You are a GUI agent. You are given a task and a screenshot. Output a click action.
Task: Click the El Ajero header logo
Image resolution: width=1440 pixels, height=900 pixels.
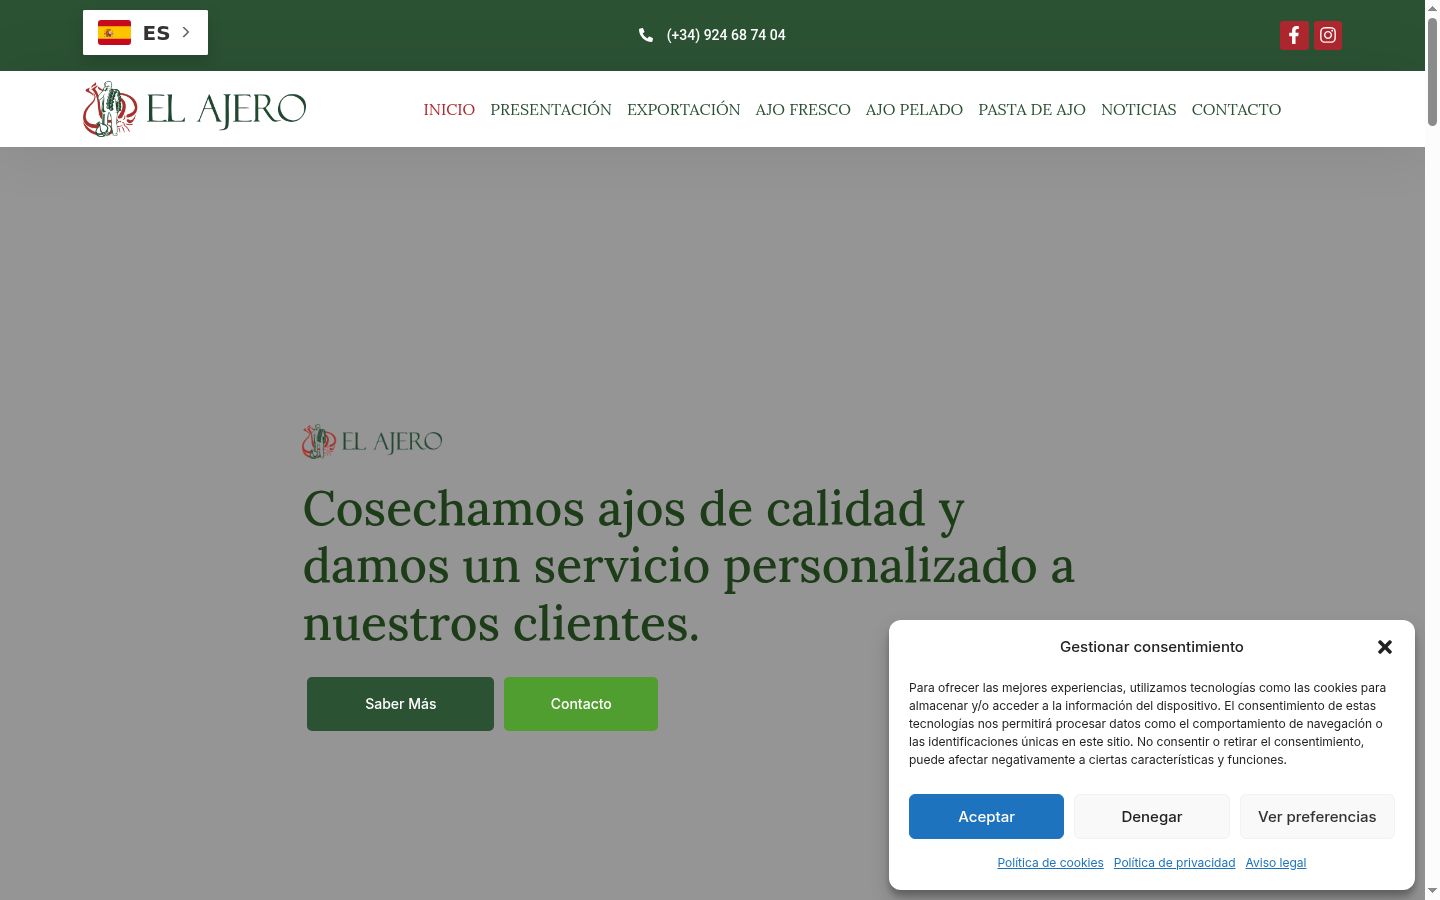[x=195, y=109]
